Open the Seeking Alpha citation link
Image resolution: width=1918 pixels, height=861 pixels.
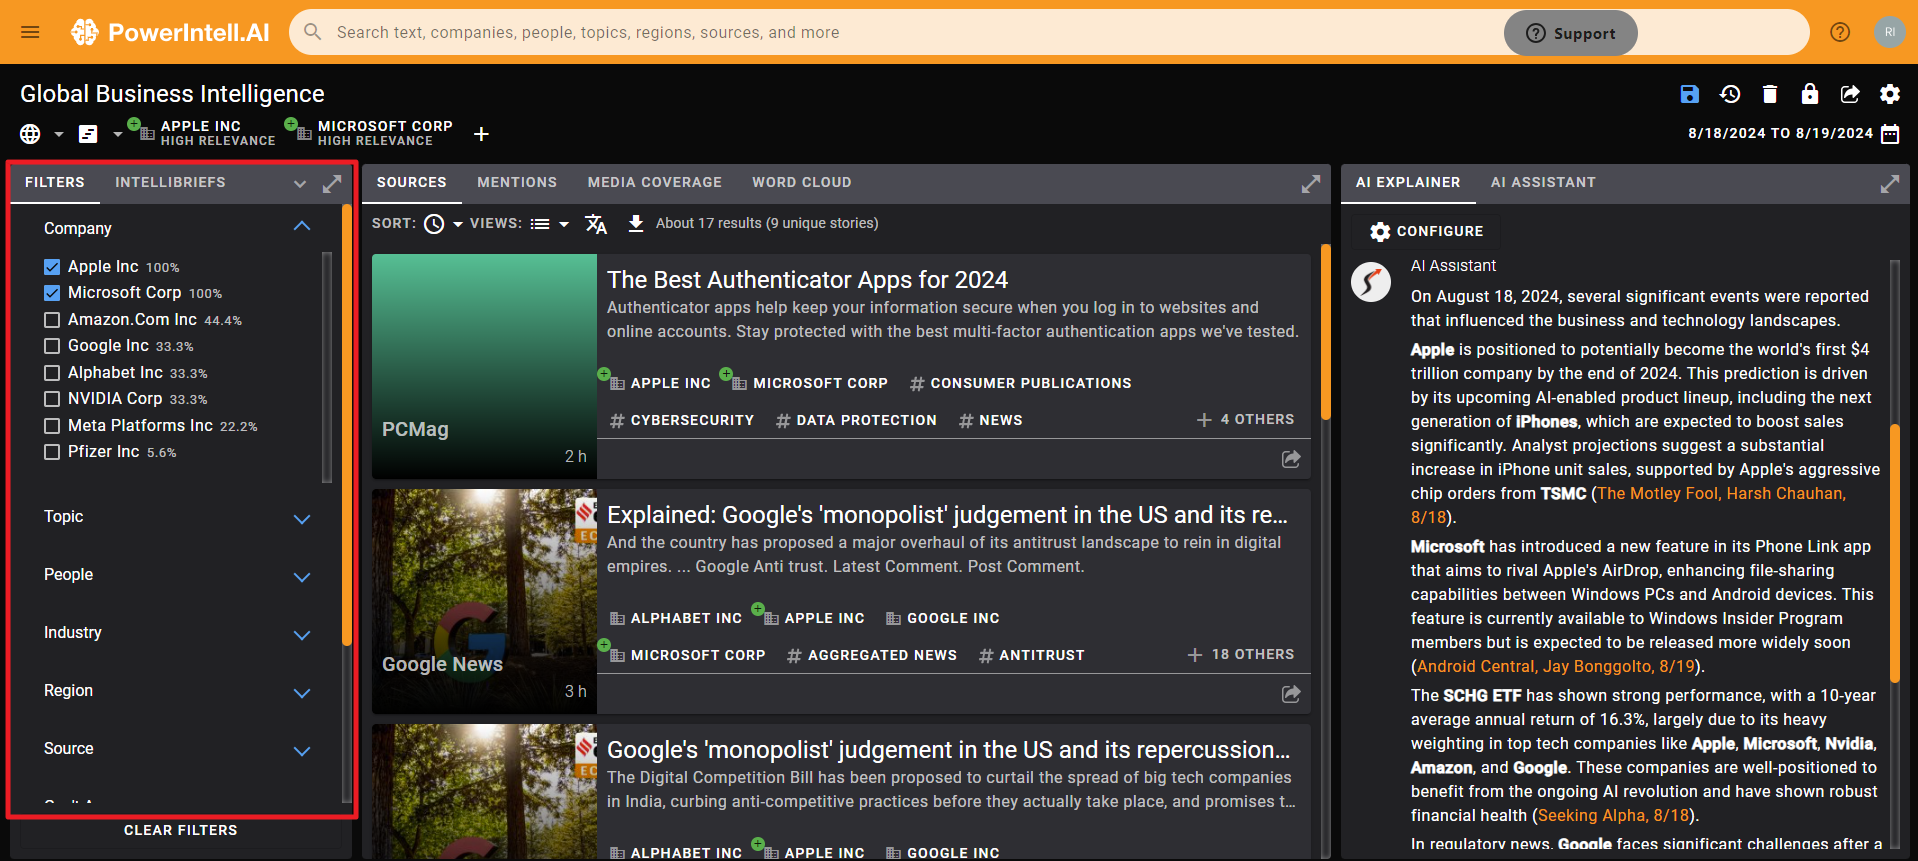(1614, 815)
